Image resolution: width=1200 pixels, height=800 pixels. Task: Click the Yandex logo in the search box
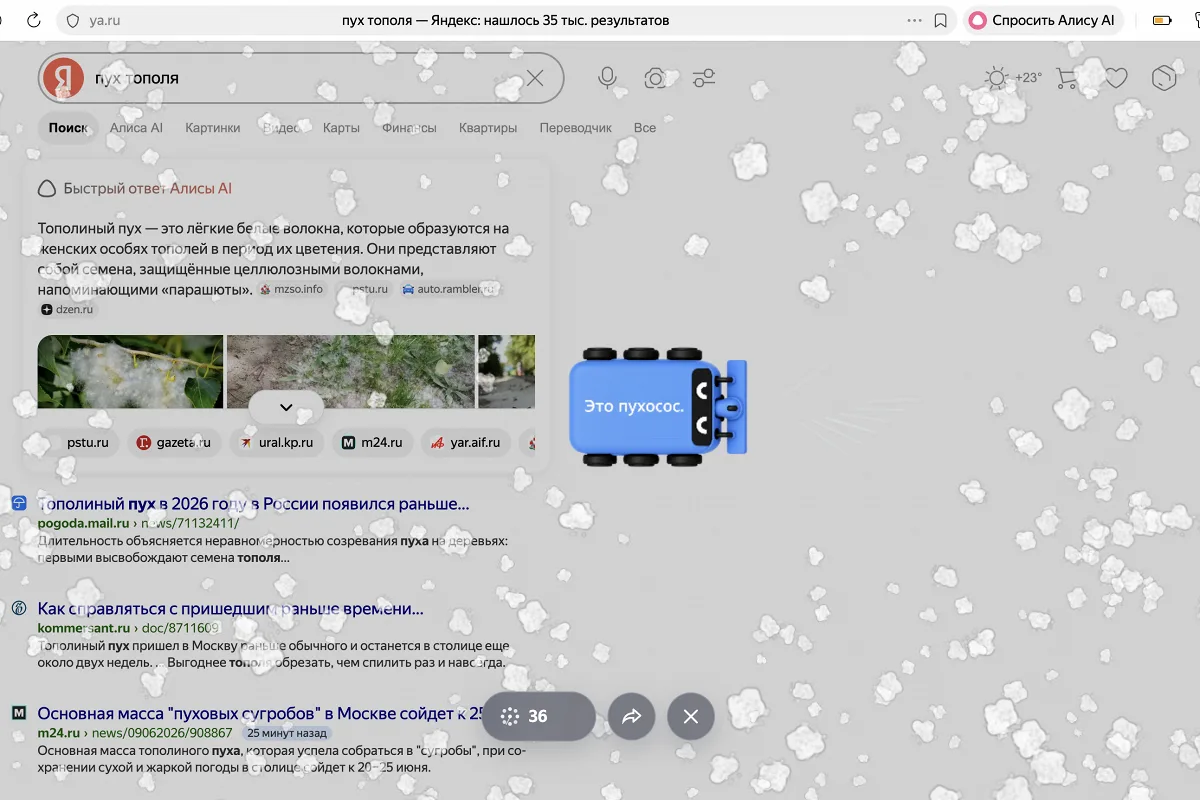(x=64, y=78)
